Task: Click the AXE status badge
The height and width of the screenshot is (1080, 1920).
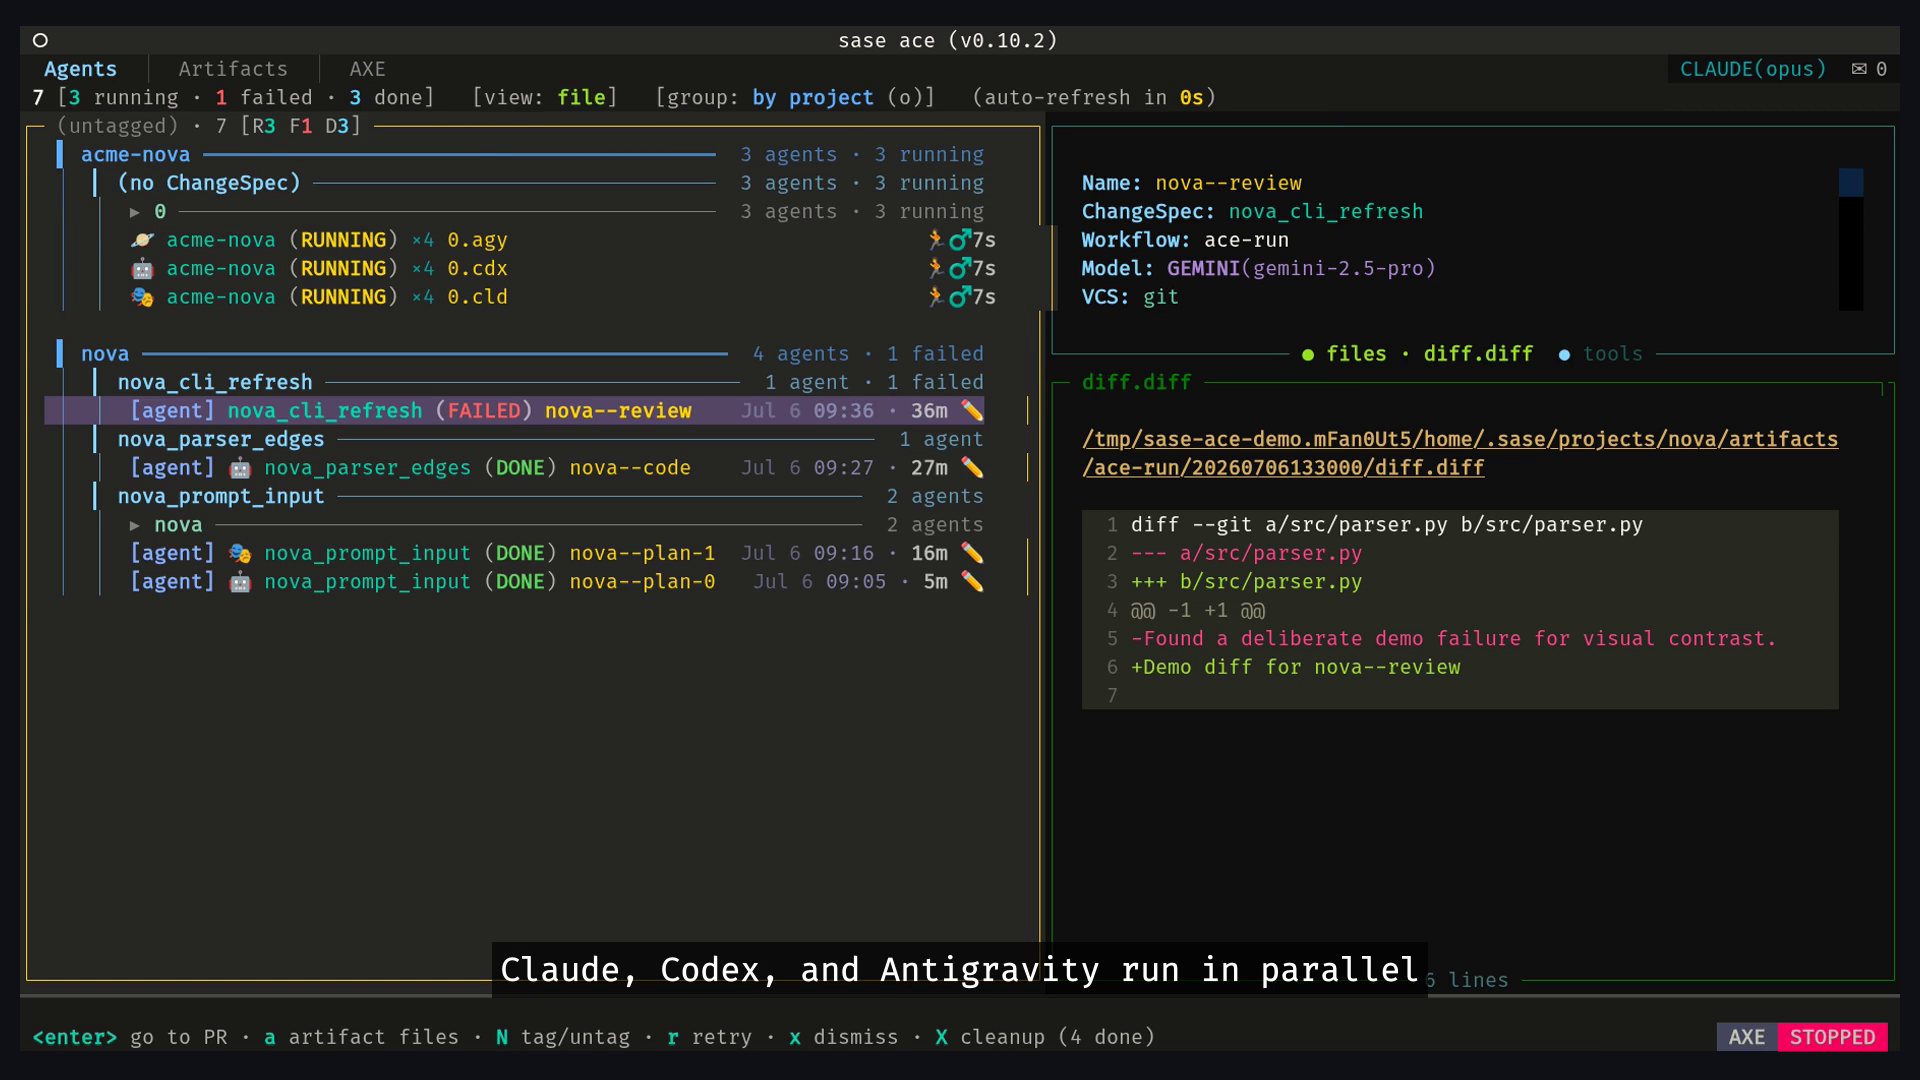Action: pyautogui.click(x=1747, y=1037)
